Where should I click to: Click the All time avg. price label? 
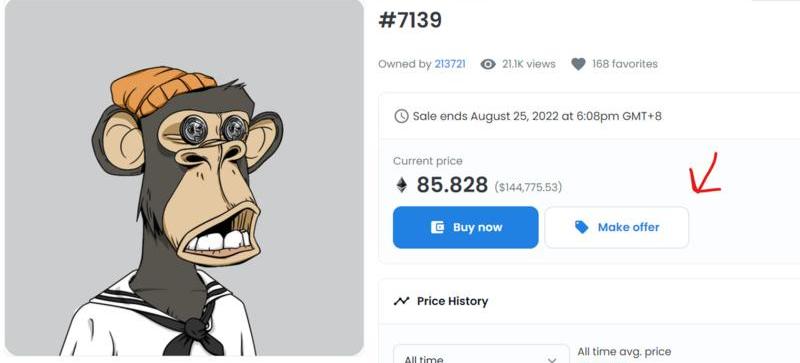(x=624, y=352)
